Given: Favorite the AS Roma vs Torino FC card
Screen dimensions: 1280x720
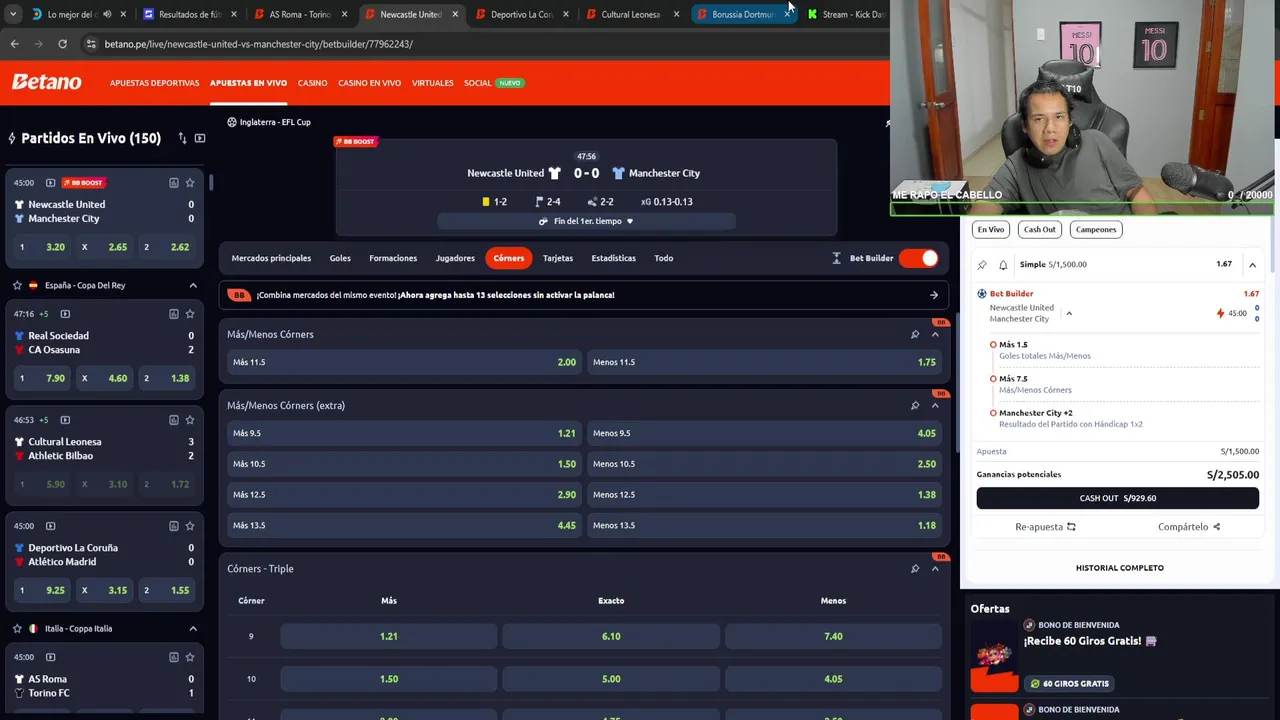Looking at the screenshot, I should [190, 657].
